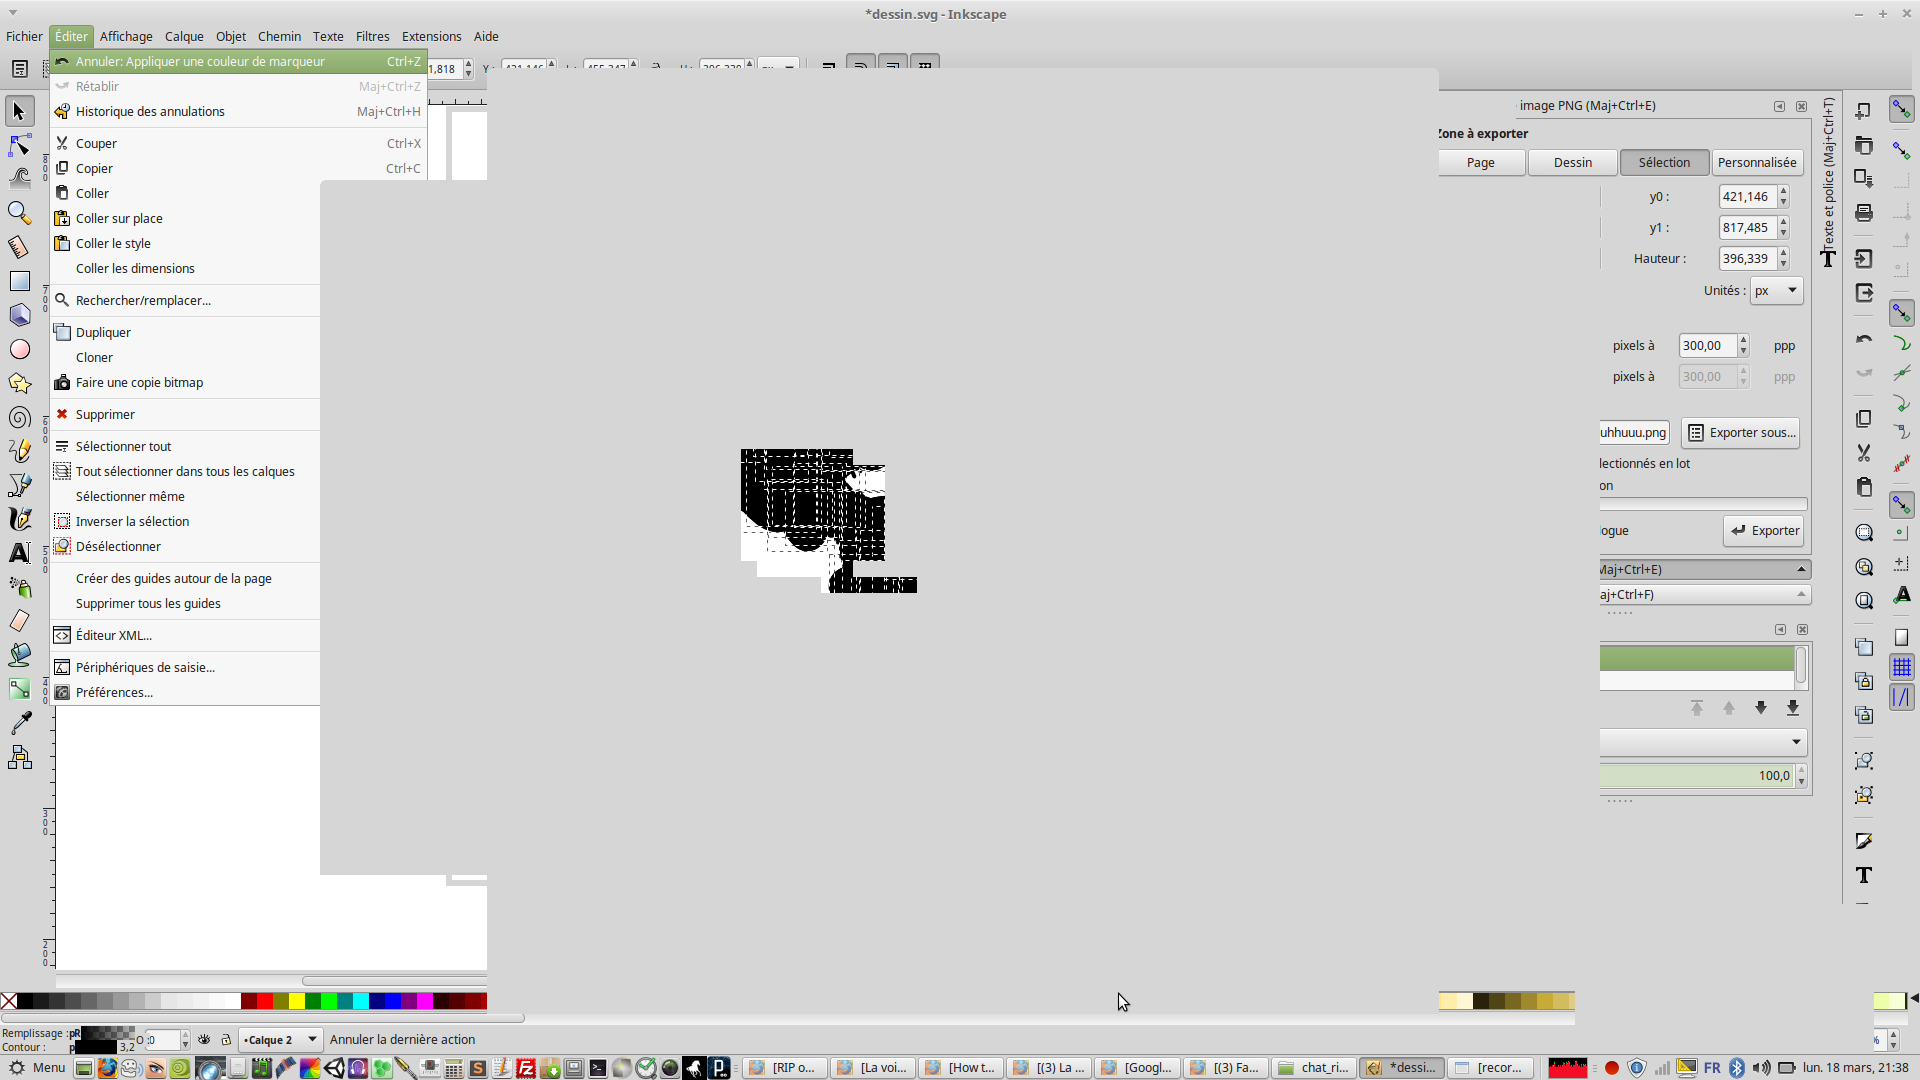Switch export area to Dessin
Screen dimensions: 1920x1080
click(x=1572, y=163)
